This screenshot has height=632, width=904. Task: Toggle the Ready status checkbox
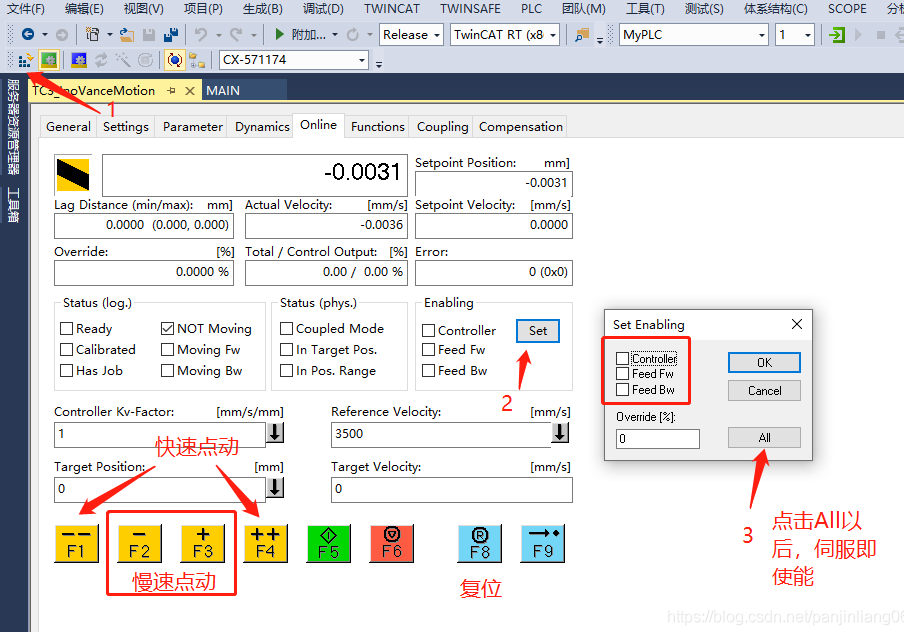tap(67, 329)
